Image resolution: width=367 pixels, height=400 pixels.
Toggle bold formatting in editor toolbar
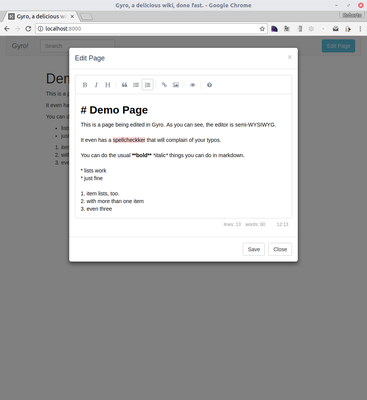point(85,85)
